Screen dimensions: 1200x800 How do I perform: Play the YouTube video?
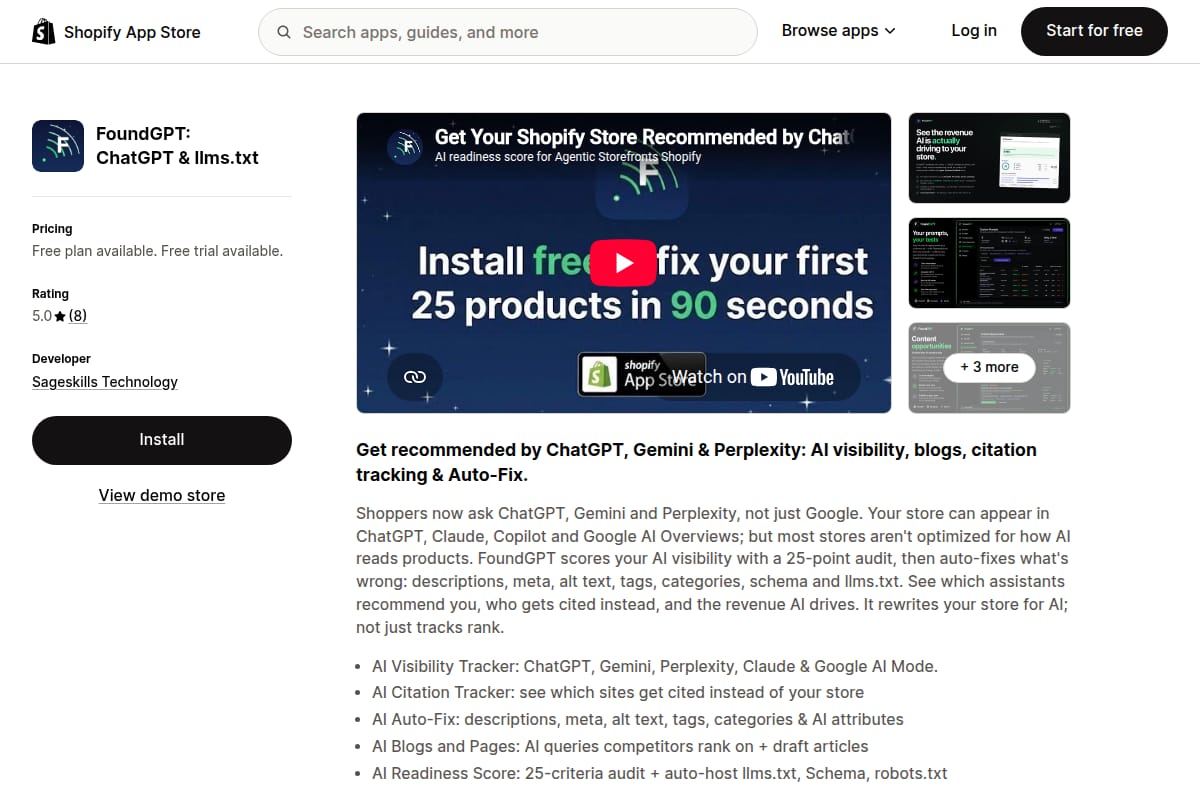pyautogui.click(x=624, y=263)
